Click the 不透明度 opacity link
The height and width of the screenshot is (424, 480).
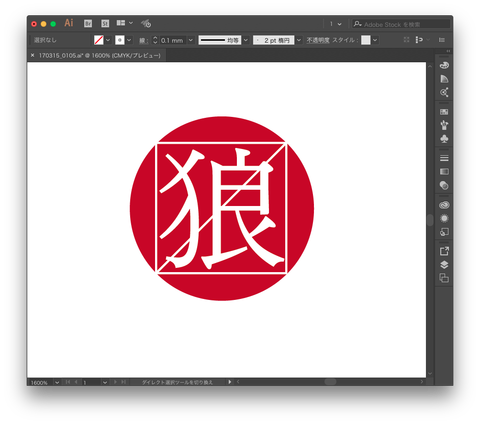pyautogui.click(x=318, y=40)
